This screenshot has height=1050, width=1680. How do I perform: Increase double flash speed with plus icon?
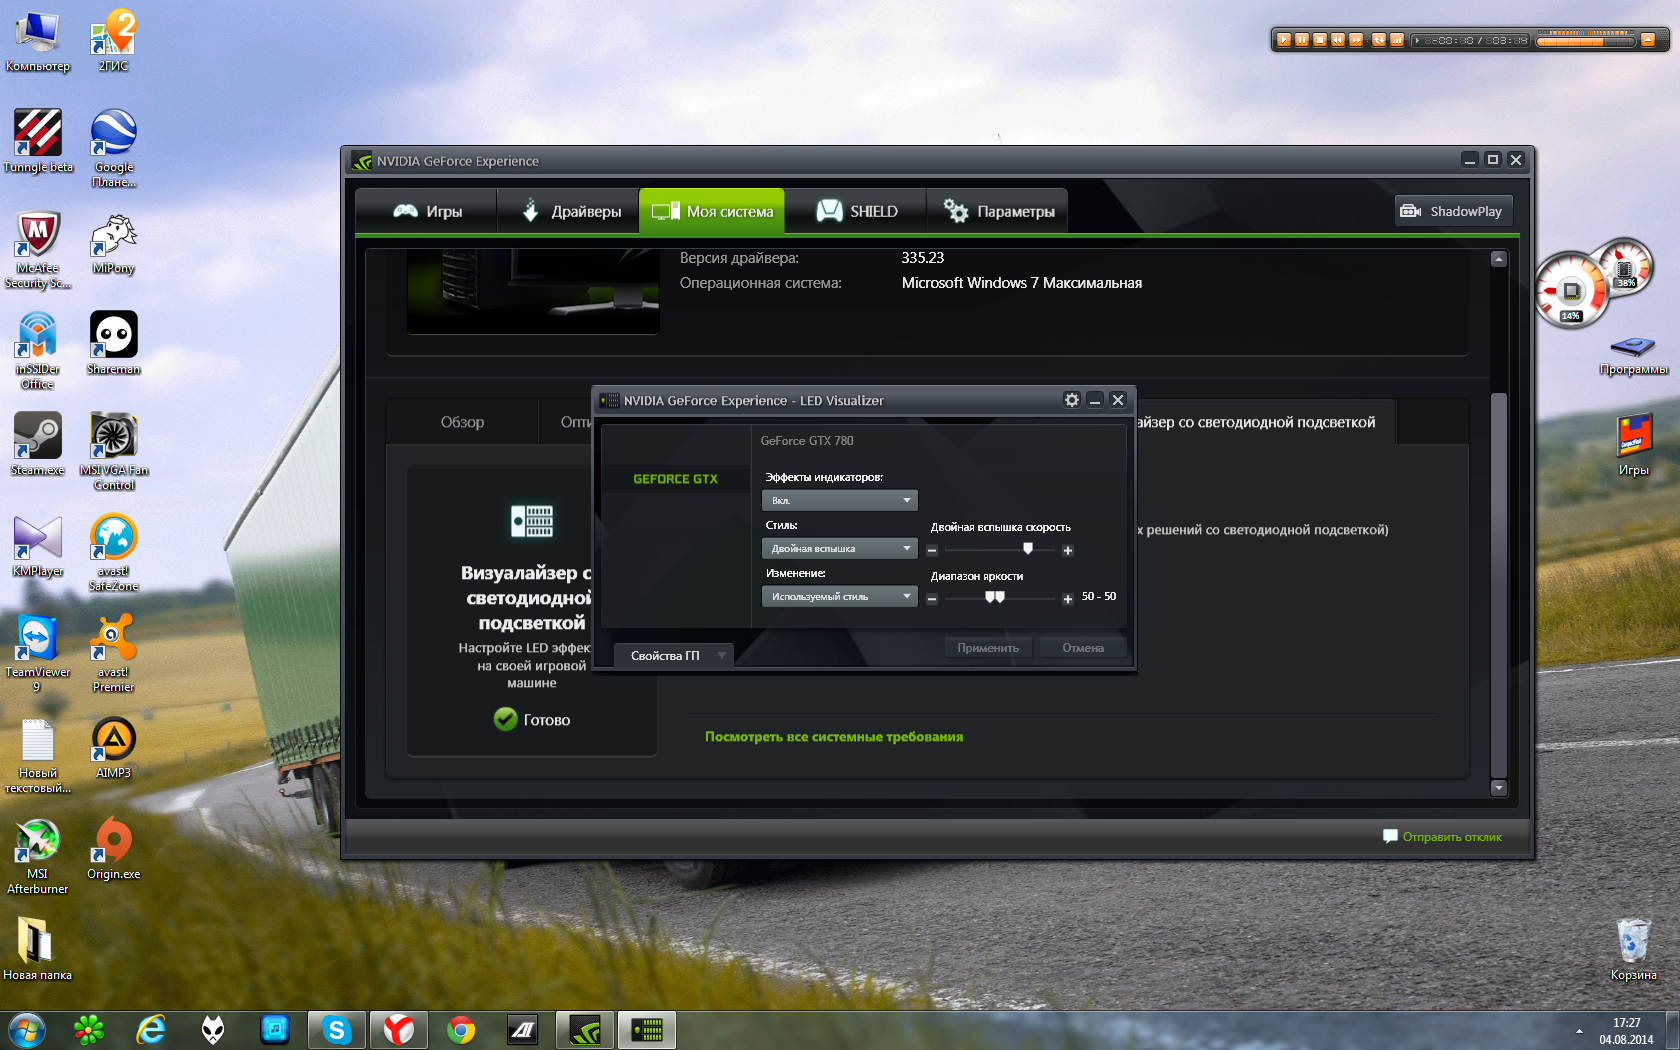[x=1068, y=551]
